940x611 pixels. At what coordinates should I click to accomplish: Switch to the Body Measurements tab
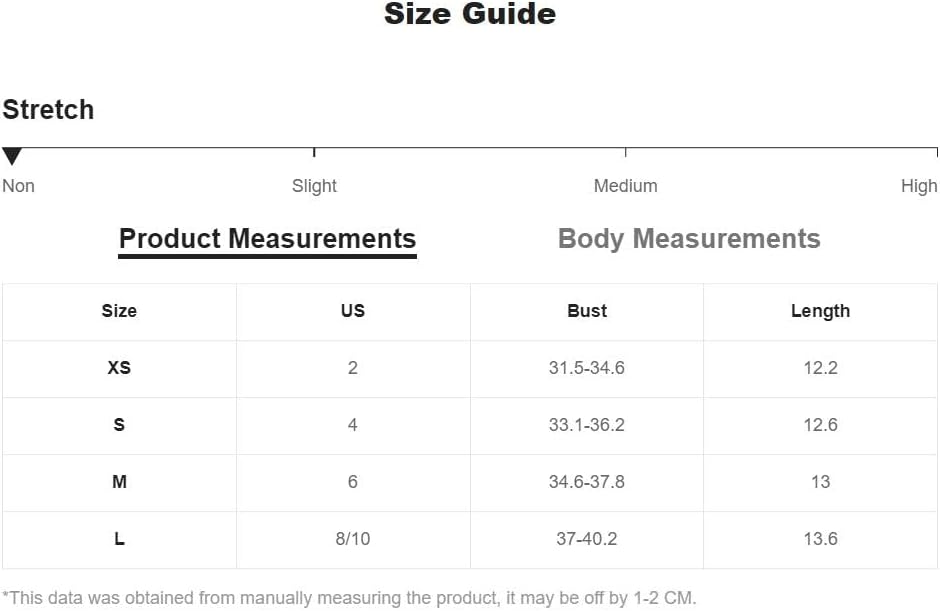(689, 239)
